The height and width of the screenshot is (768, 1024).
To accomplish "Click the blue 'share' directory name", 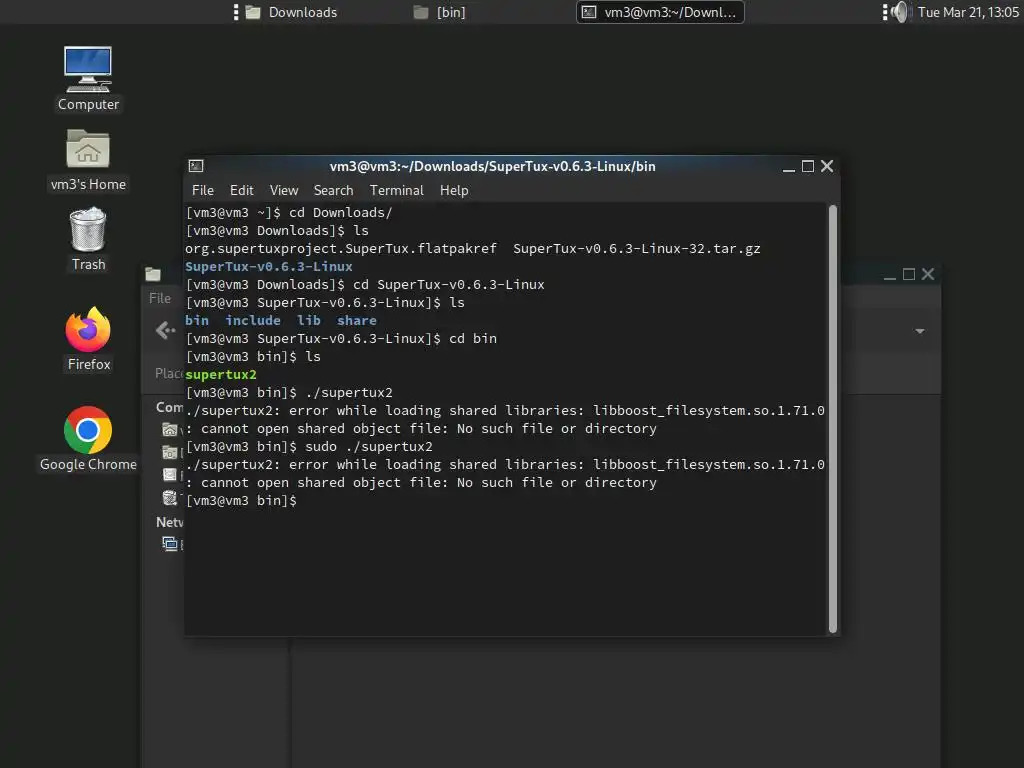I will [x=357, y=321].
